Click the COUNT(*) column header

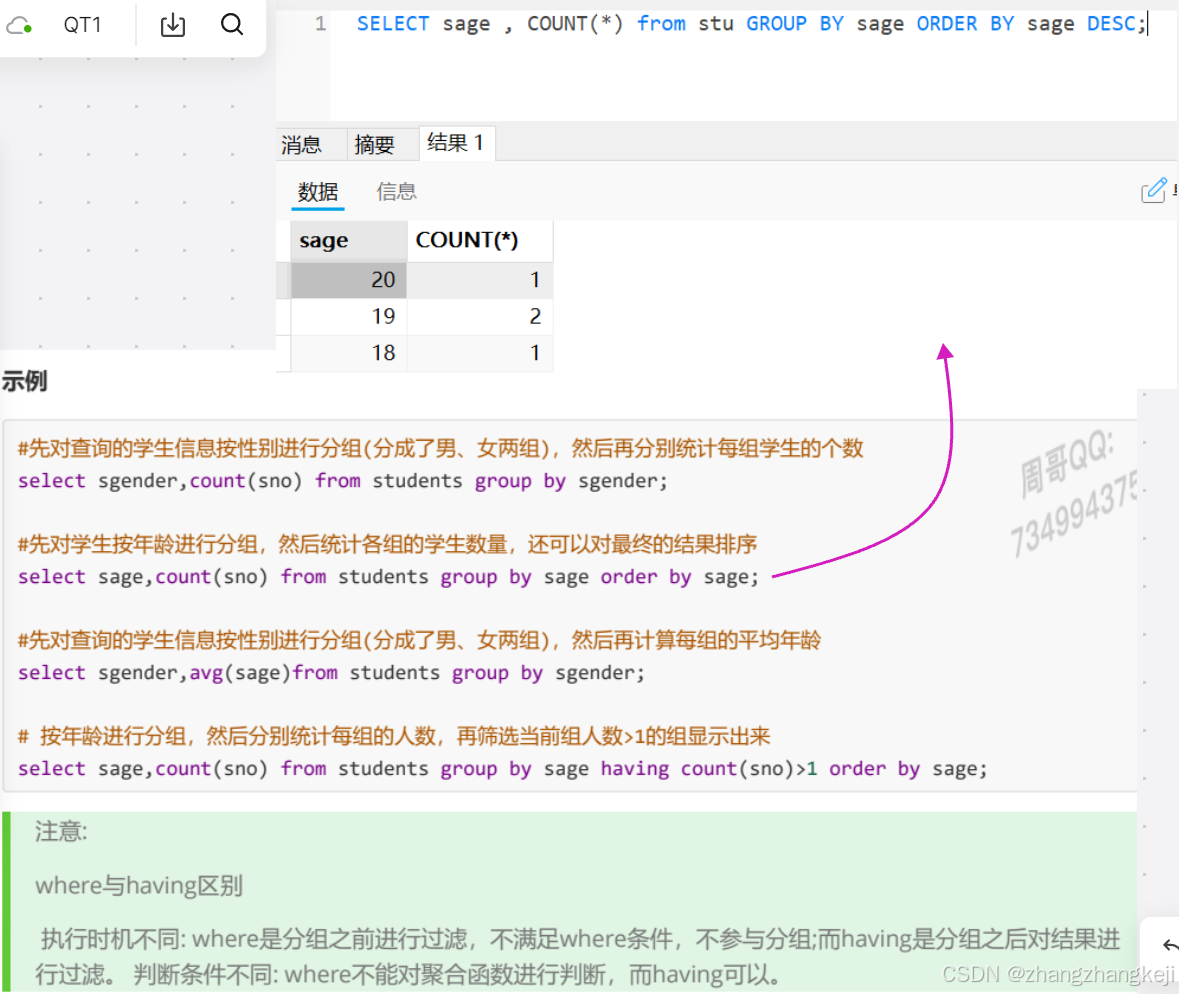point(480,241)
